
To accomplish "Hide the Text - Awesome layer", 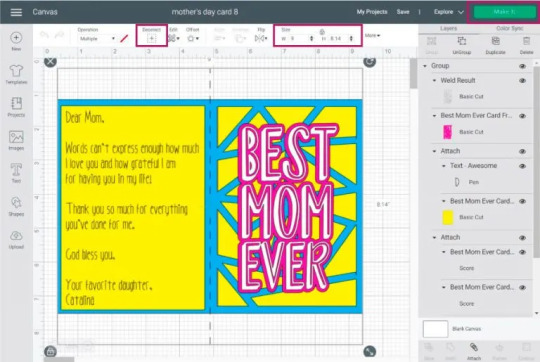I will [522, 166].
